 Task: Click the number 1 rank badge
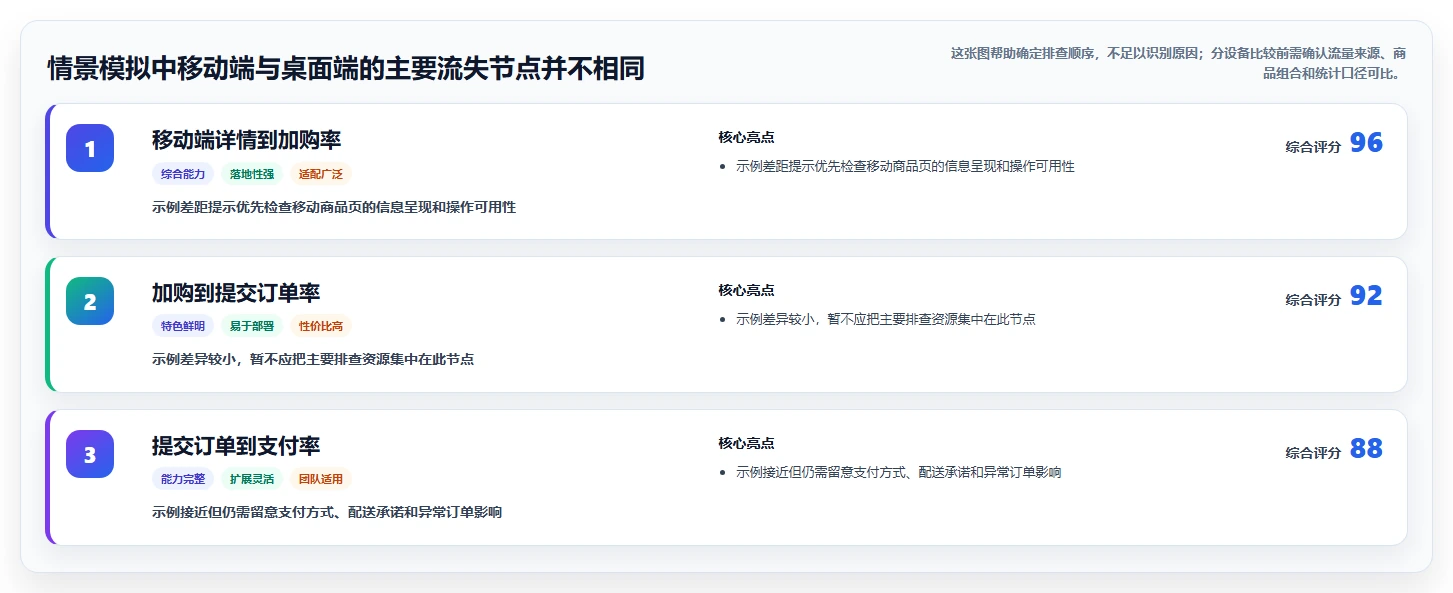click(90, 148)
